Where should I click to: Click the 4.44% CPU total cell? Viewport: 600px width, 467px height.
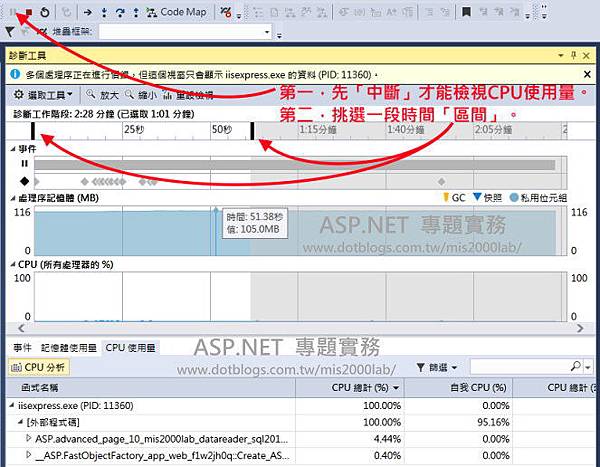387,439
